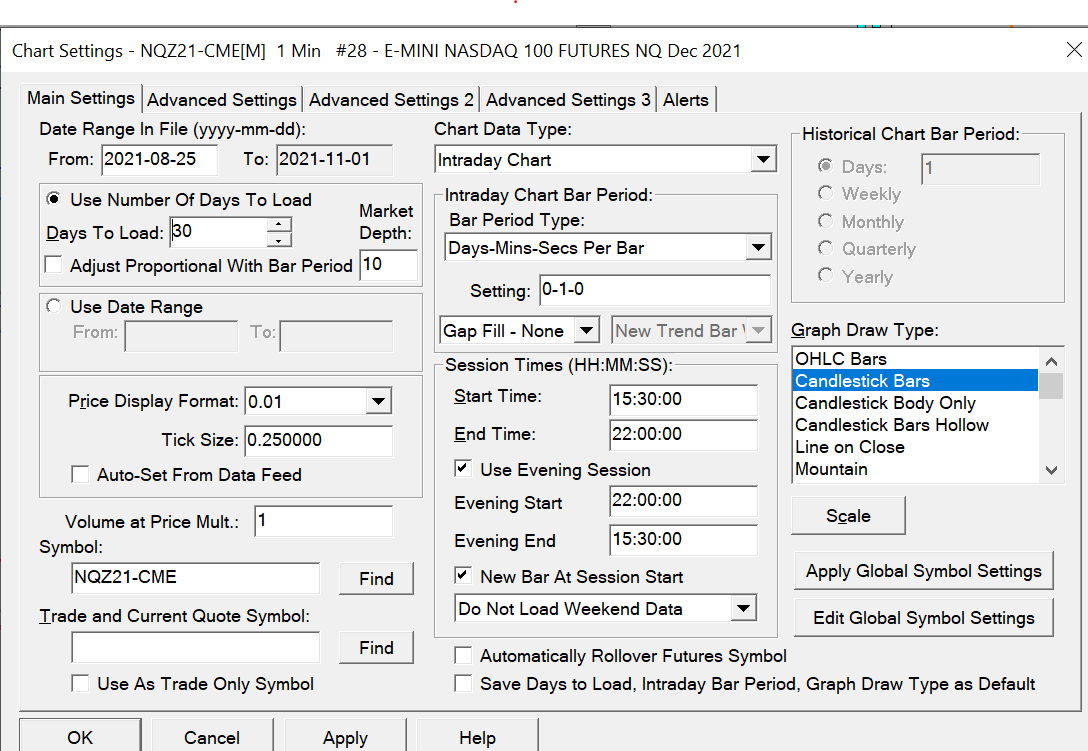Screen dimensions: 1088x751
Task: Click the session End Time field
Action: click(x=683, y=434)
